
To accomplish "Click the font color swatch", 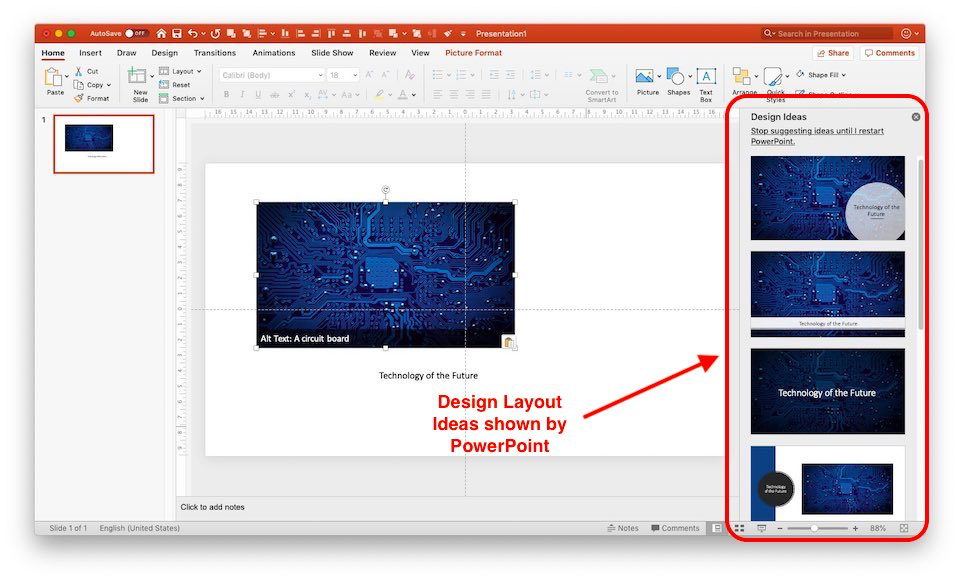I will [402, 95].
